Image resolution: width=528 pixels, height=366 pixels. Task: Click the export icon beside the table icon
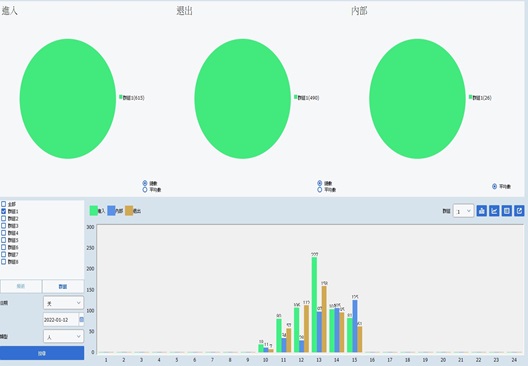[x=519, y=211]
